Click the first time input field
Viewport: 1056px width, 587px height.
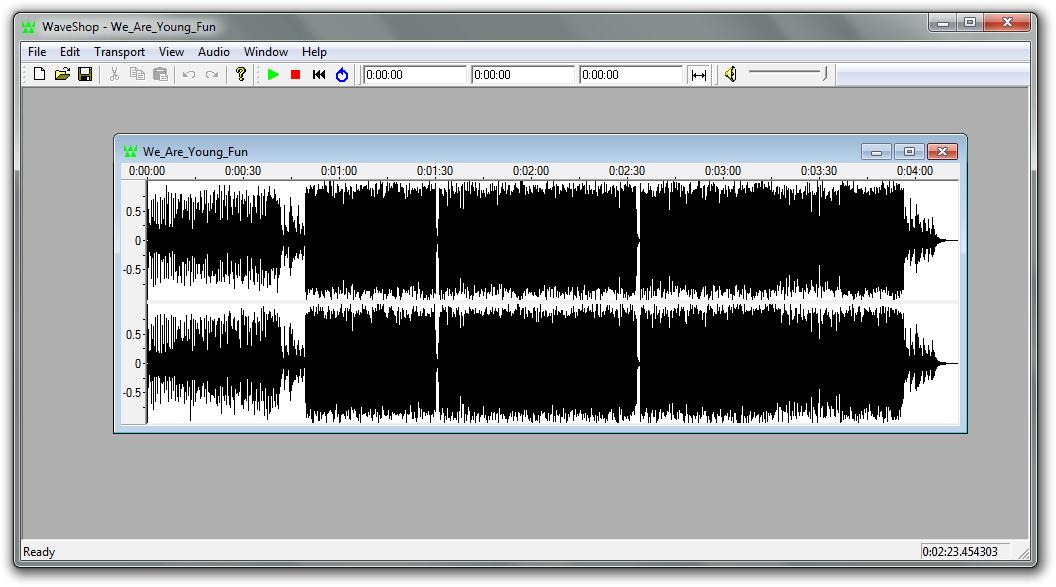click(x=415, y=75)
